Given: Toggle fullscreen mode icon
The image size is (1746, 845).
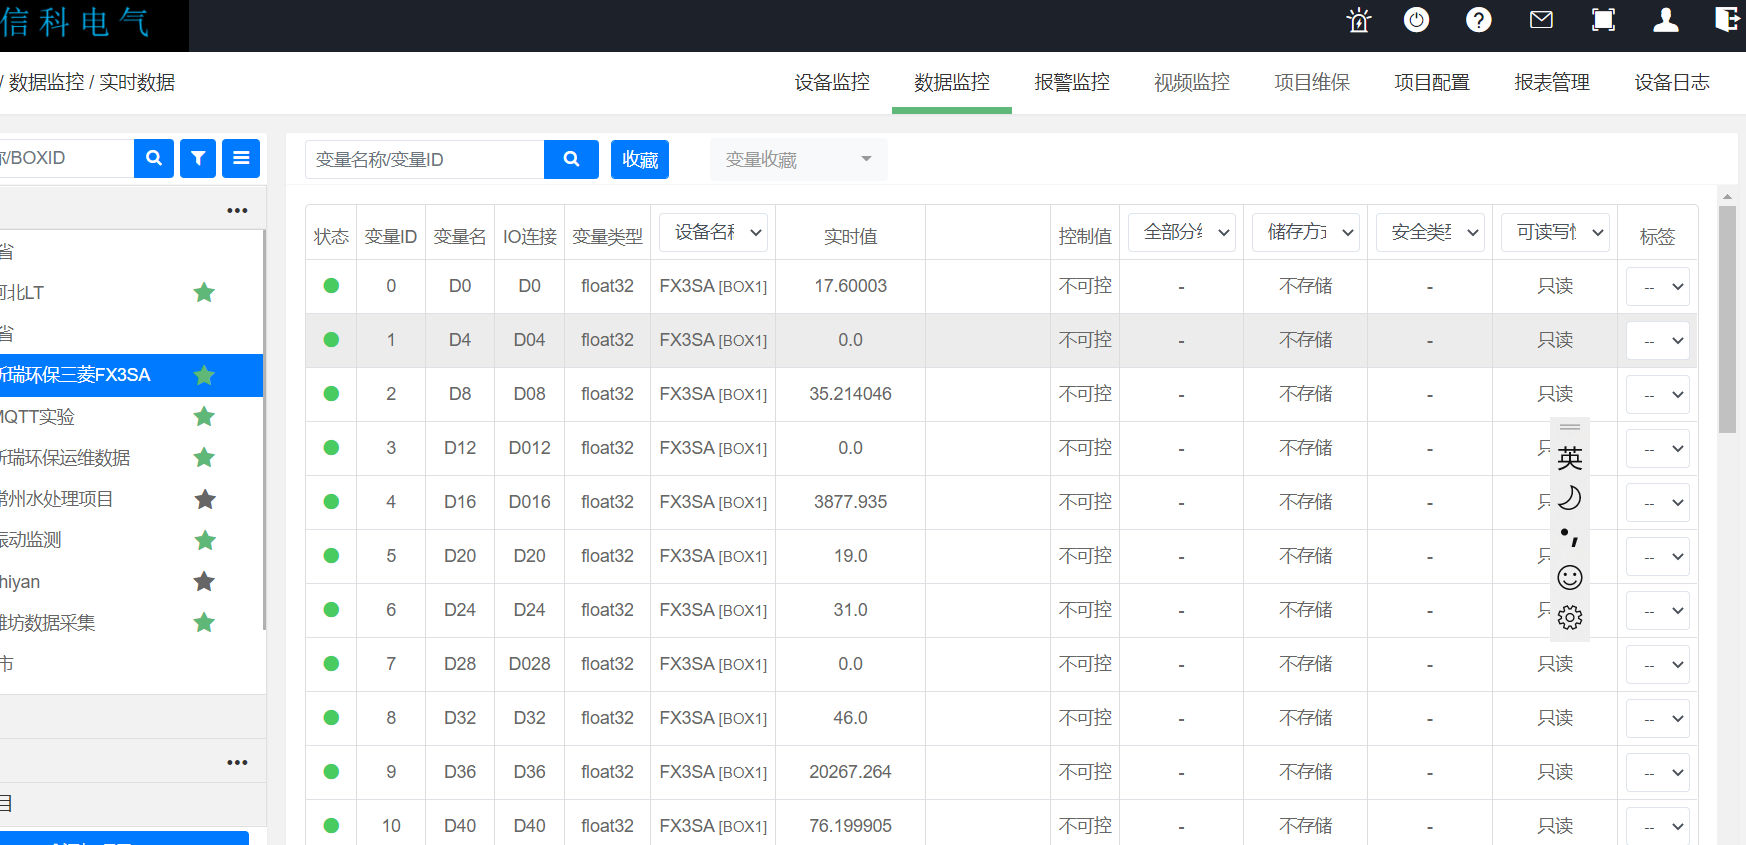Looking at the screenshot, I should pyautogui.click(x=1603, y=20).
